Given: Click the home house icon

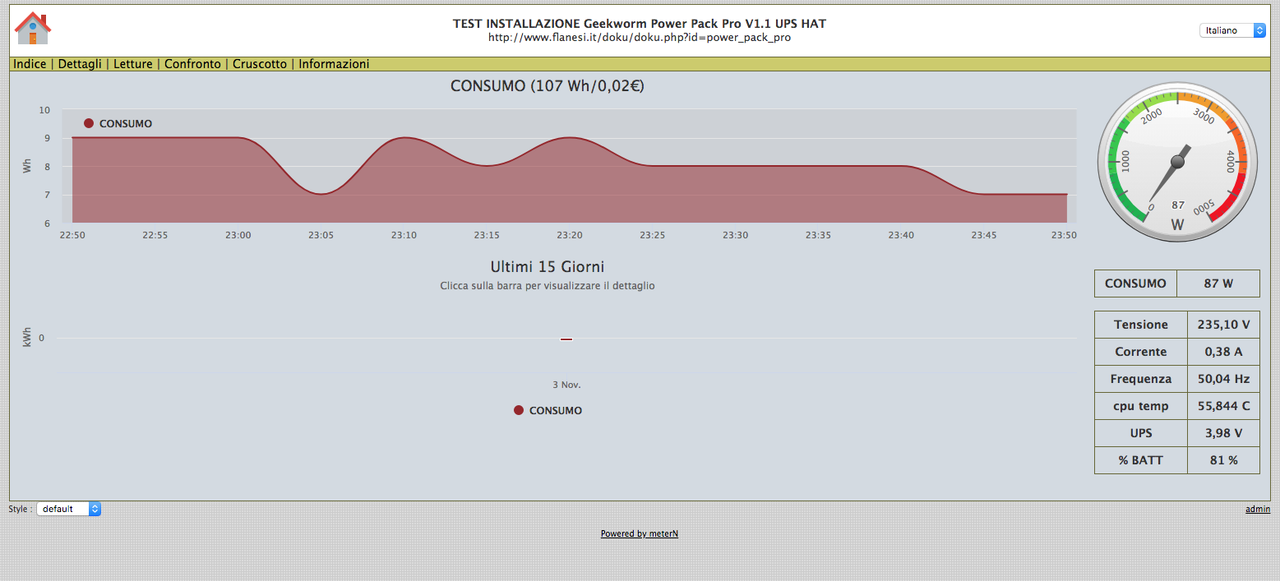Looking at the screenshot, I should point(32,28).
